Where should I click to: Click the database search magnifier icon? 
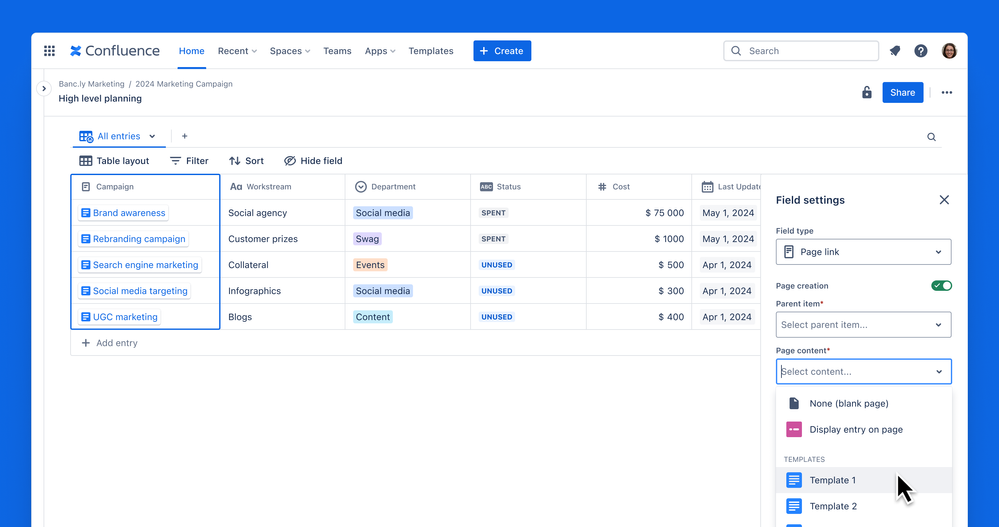pos(931,137)
